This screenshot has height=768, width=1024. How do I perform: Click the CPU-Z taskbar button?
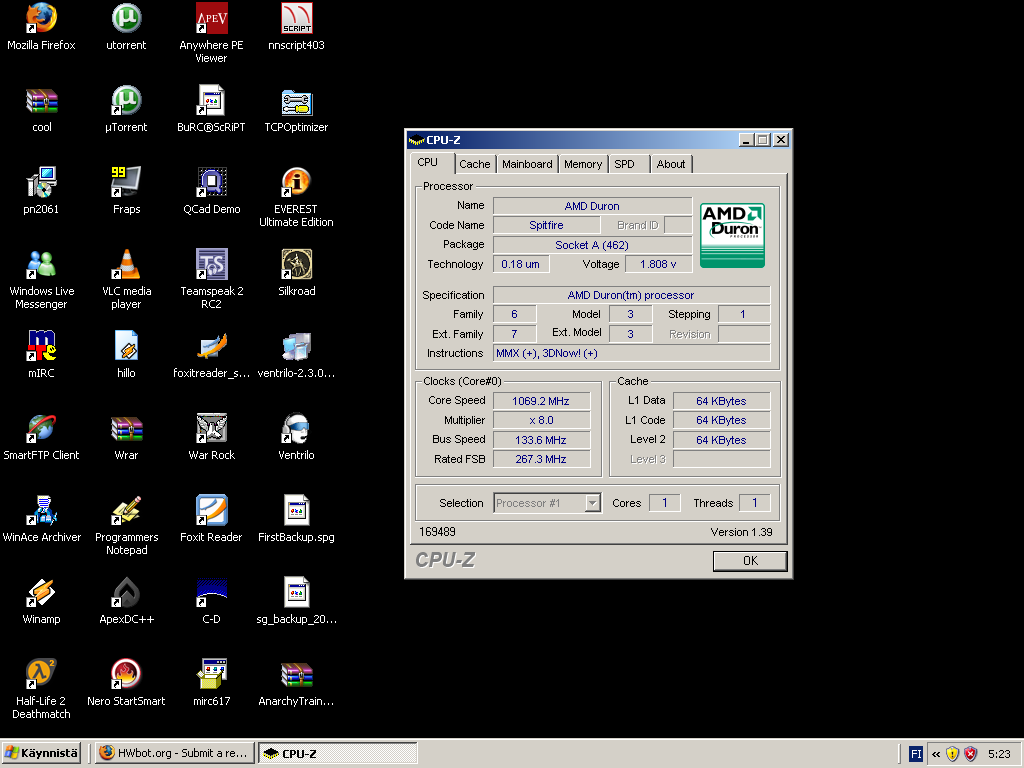[337, 753]
